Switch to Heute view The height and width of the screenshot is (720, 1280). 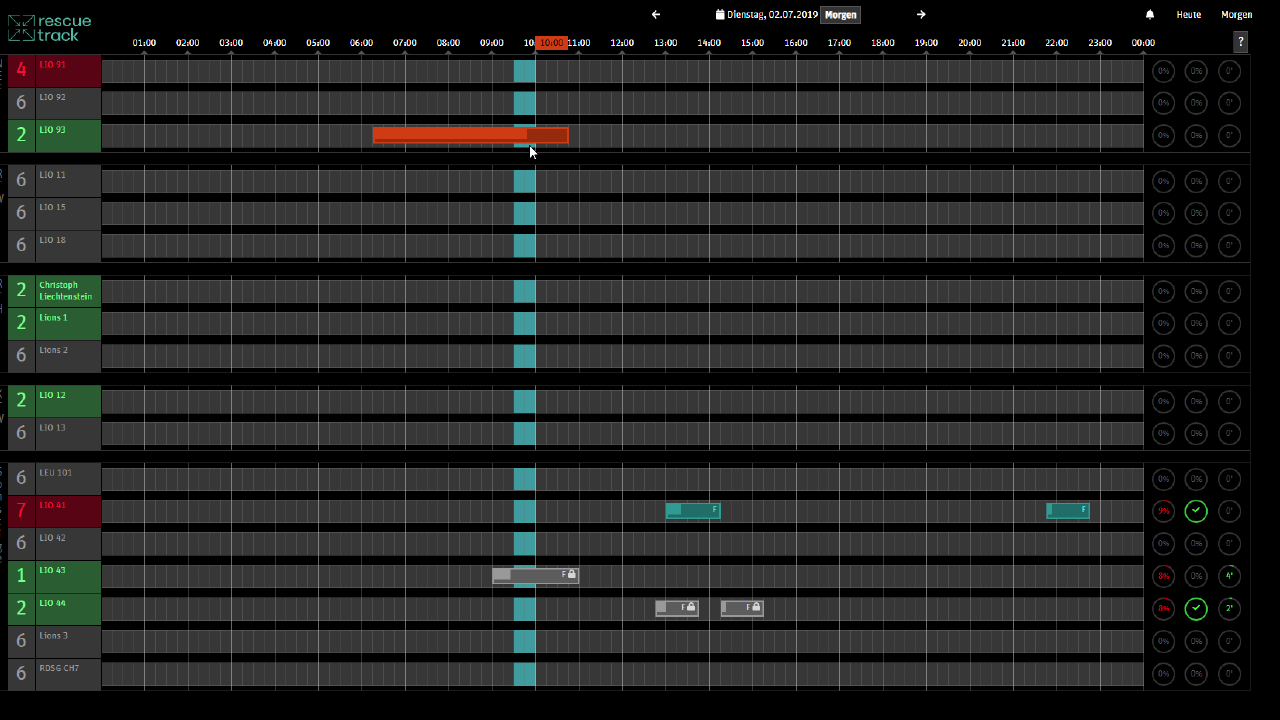point(1189,15)
